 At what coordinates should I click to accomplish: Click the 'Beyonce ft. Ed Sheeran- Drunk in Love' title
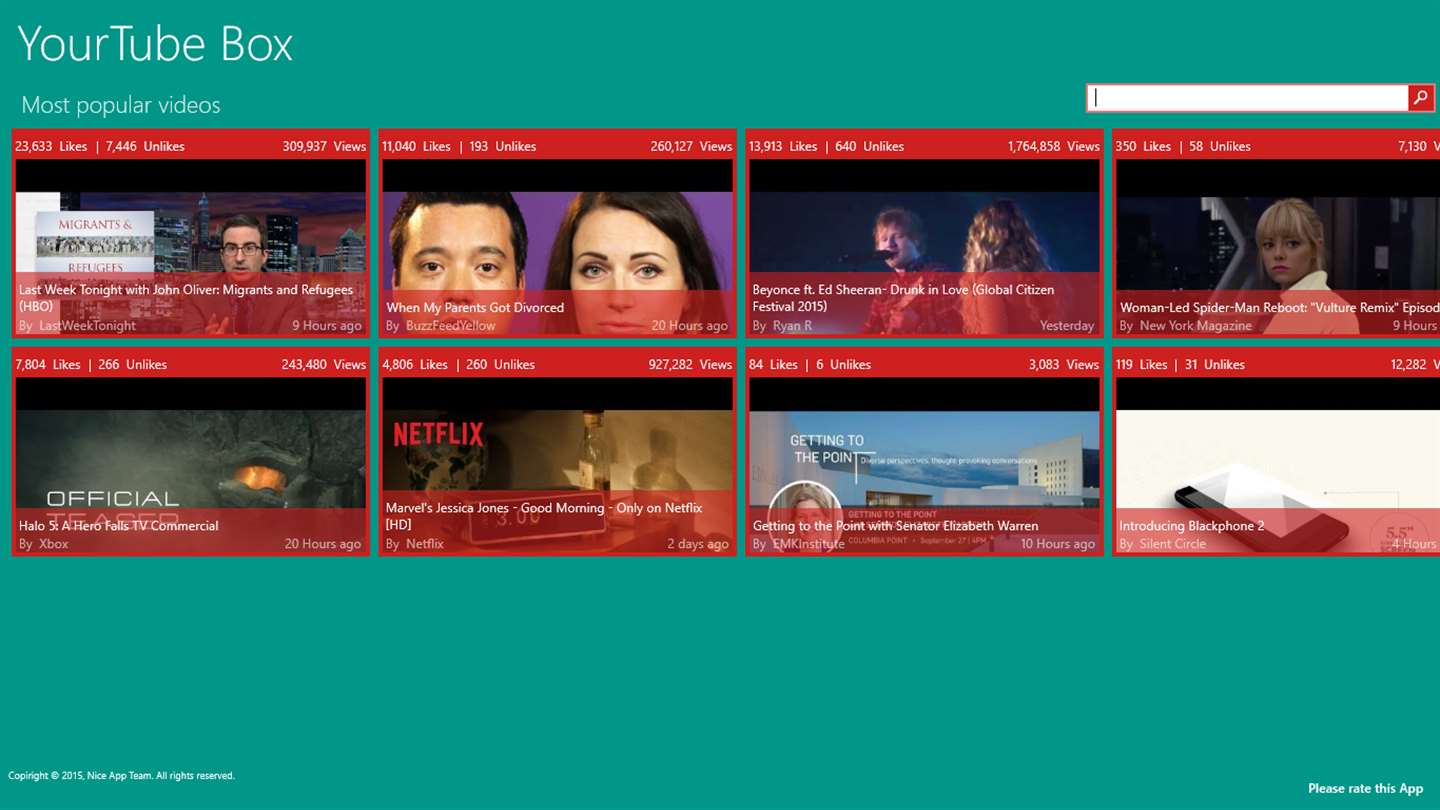coord(903,298)
